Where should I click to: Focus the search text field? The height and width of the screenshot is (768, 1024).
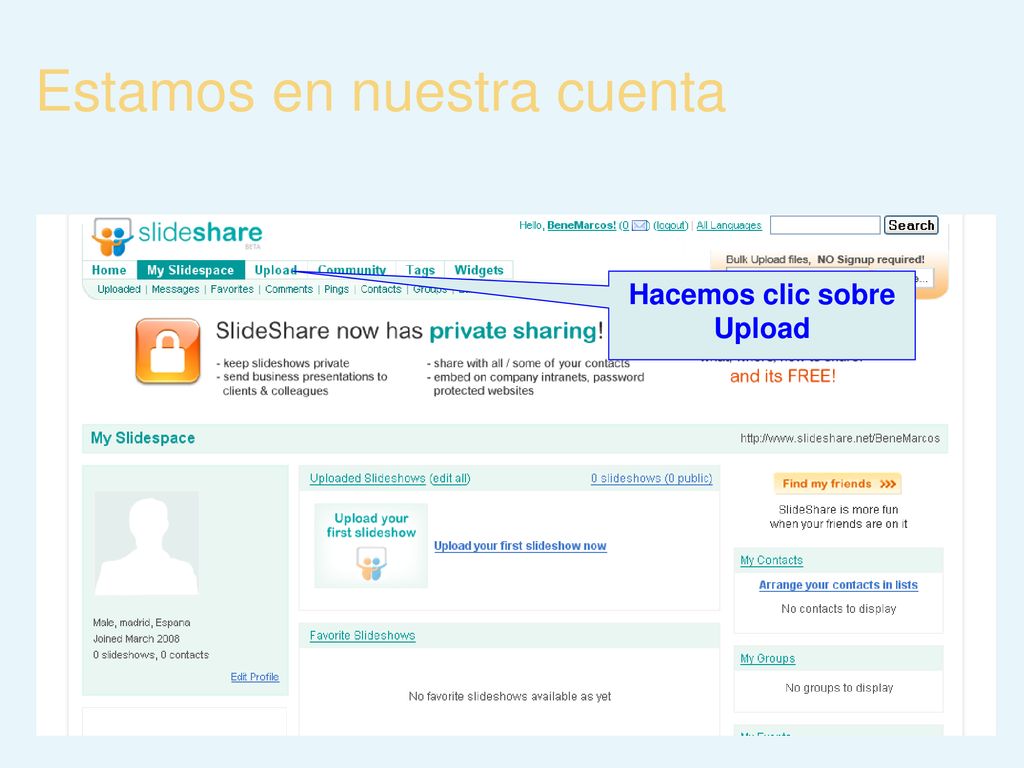pyautogui.click(x=825, y=225)
